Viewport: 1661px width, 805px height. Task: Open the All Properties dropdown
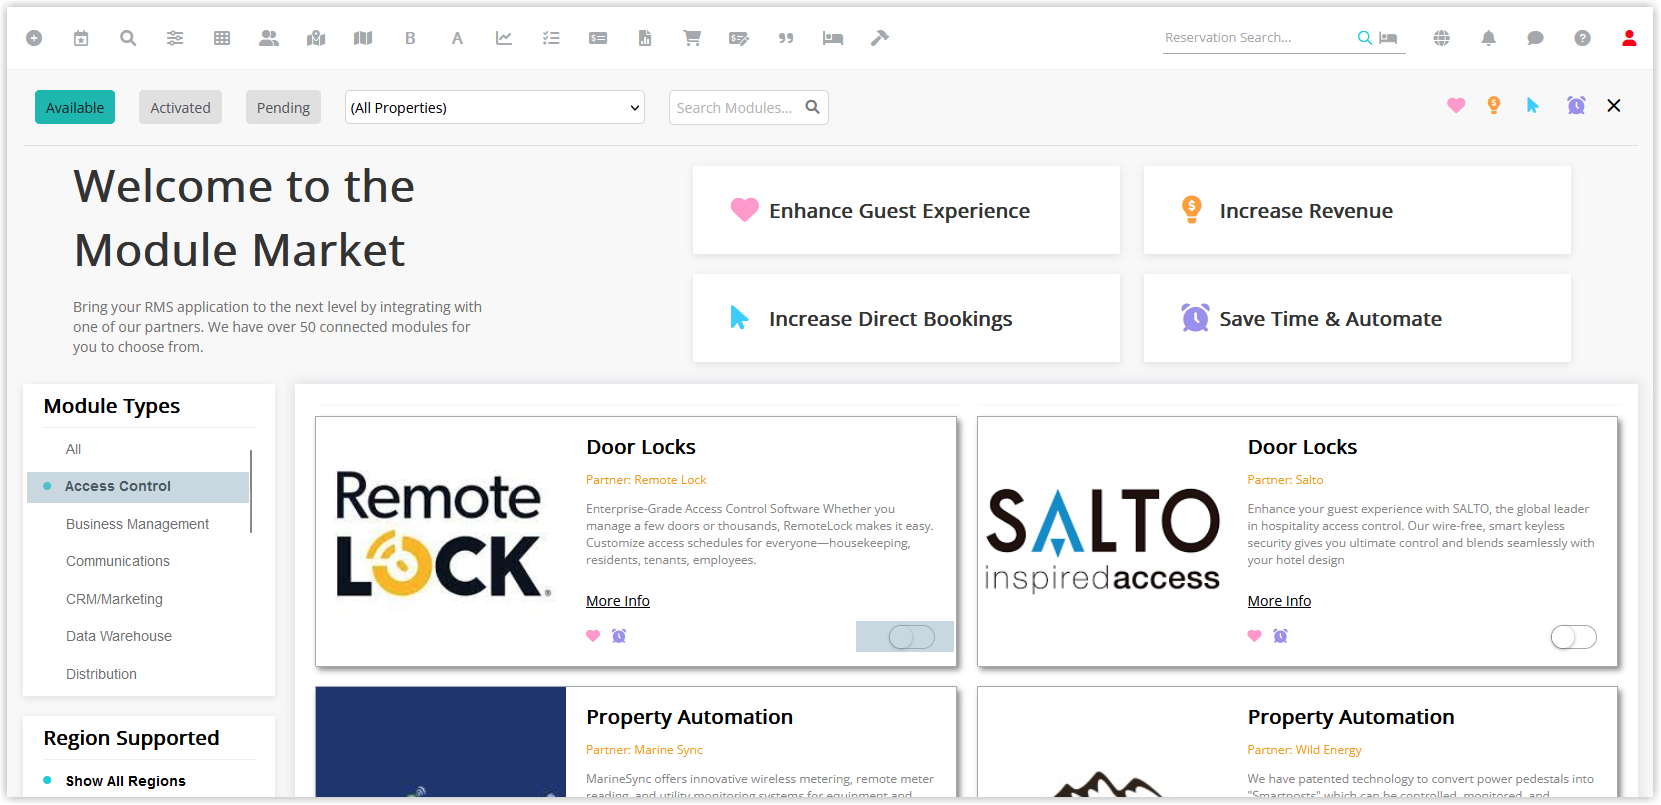(495, 107)
